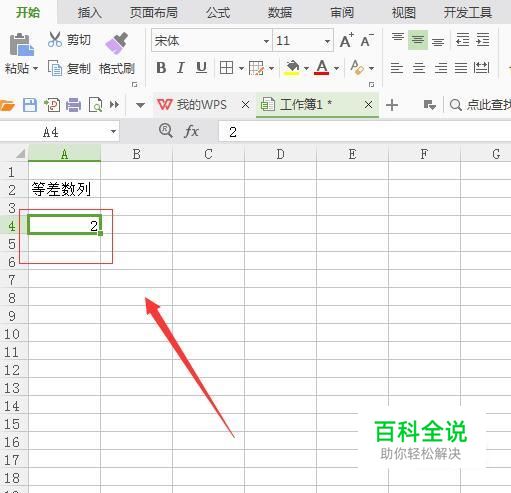Viewport: 511px width, 493px height.
Task: Open the tab list dropdown icon
Action: (429, 105)
